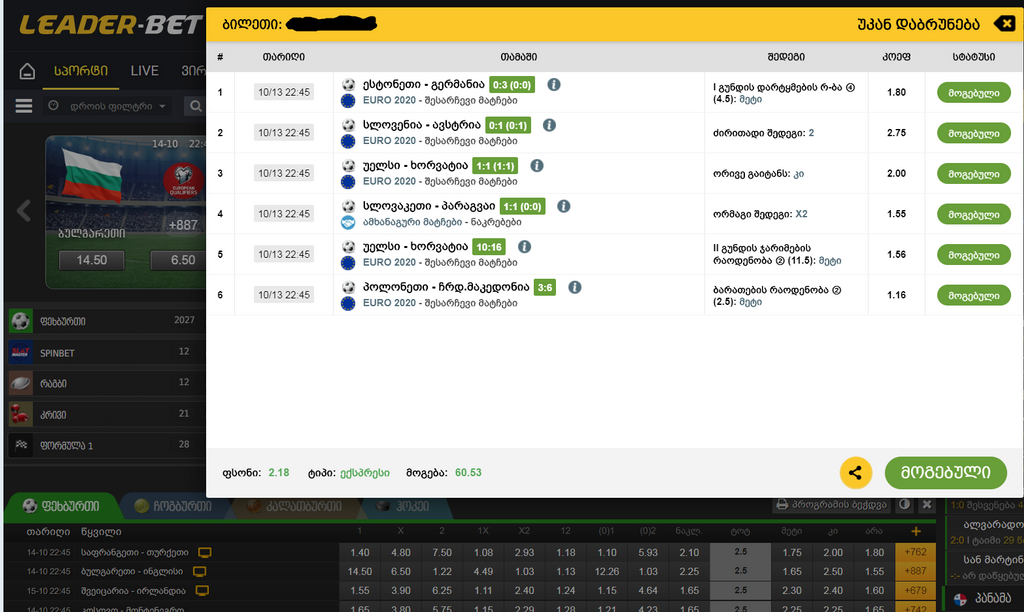The width and height of the screenshot is (1024, 612).
Task: Open the hamburger menu icon
Action: point(24,106)
